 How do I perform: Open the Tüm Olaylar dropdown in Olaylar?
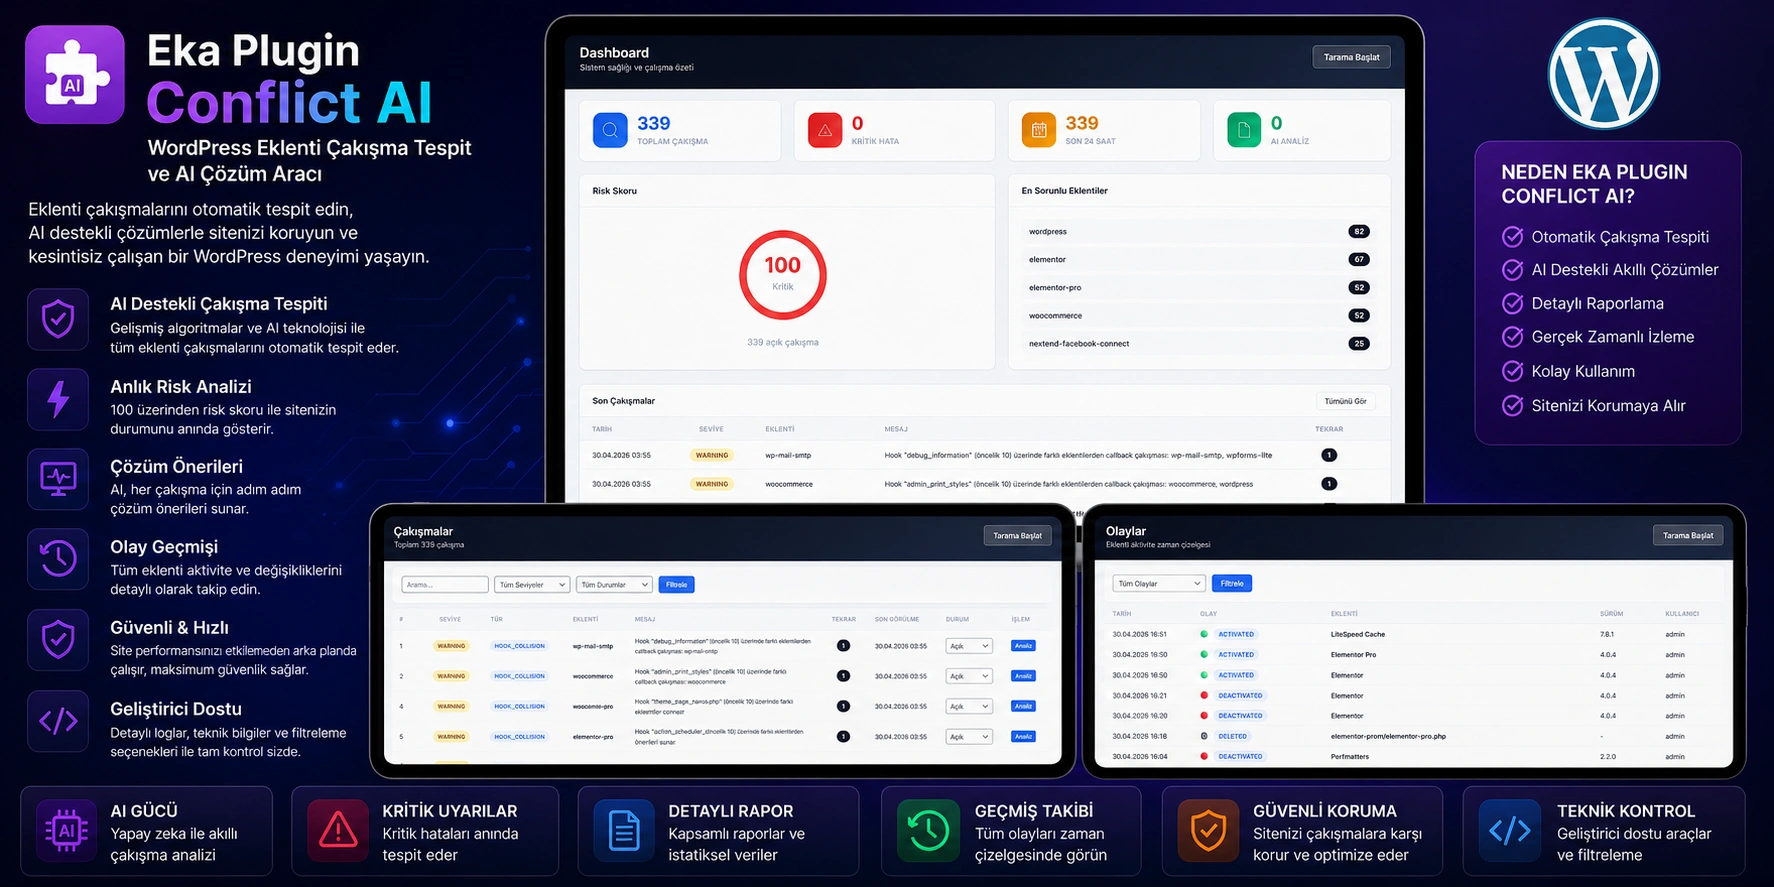pyautogui.click(x=1158, y=583)
